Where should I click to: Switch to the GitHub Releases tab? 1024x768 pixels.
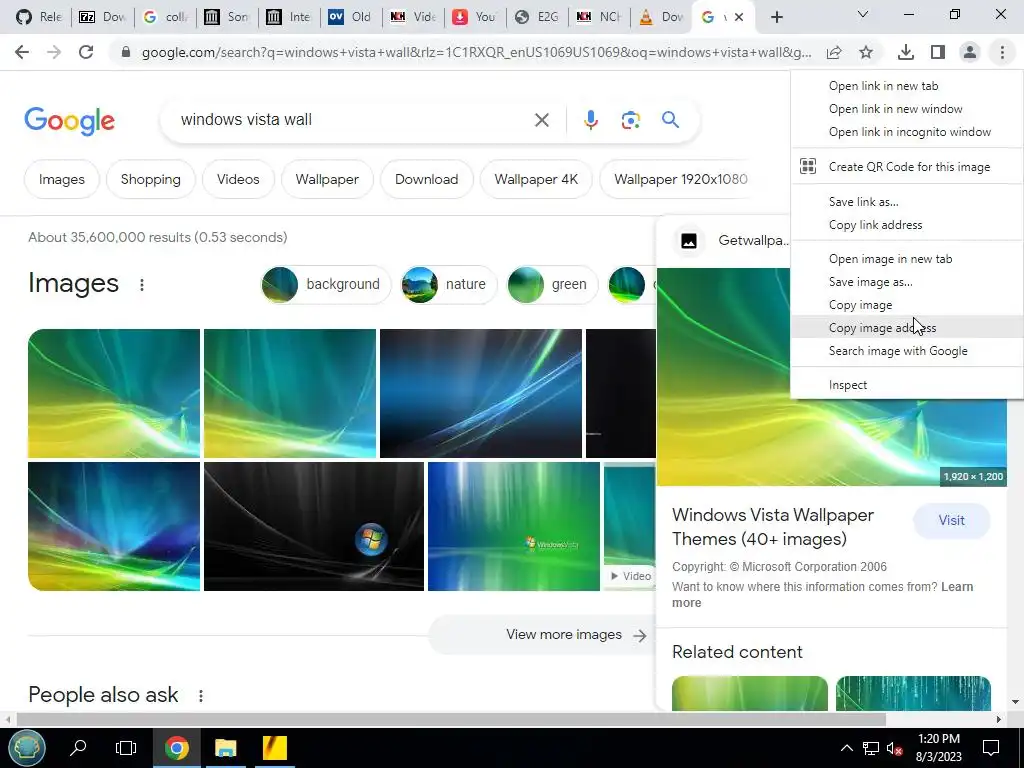[39, 17]
